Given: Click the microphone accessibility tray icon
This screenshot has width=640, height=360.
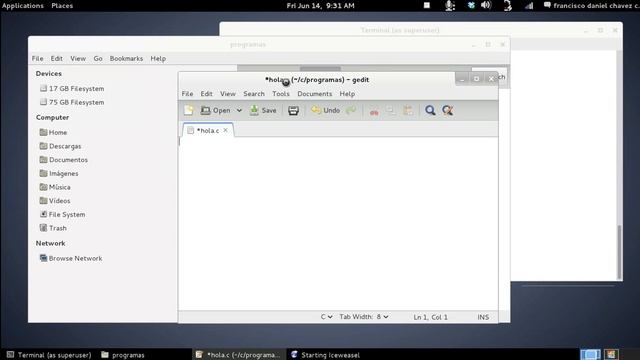Looking at the screenshot, I should tap(450, 5).
